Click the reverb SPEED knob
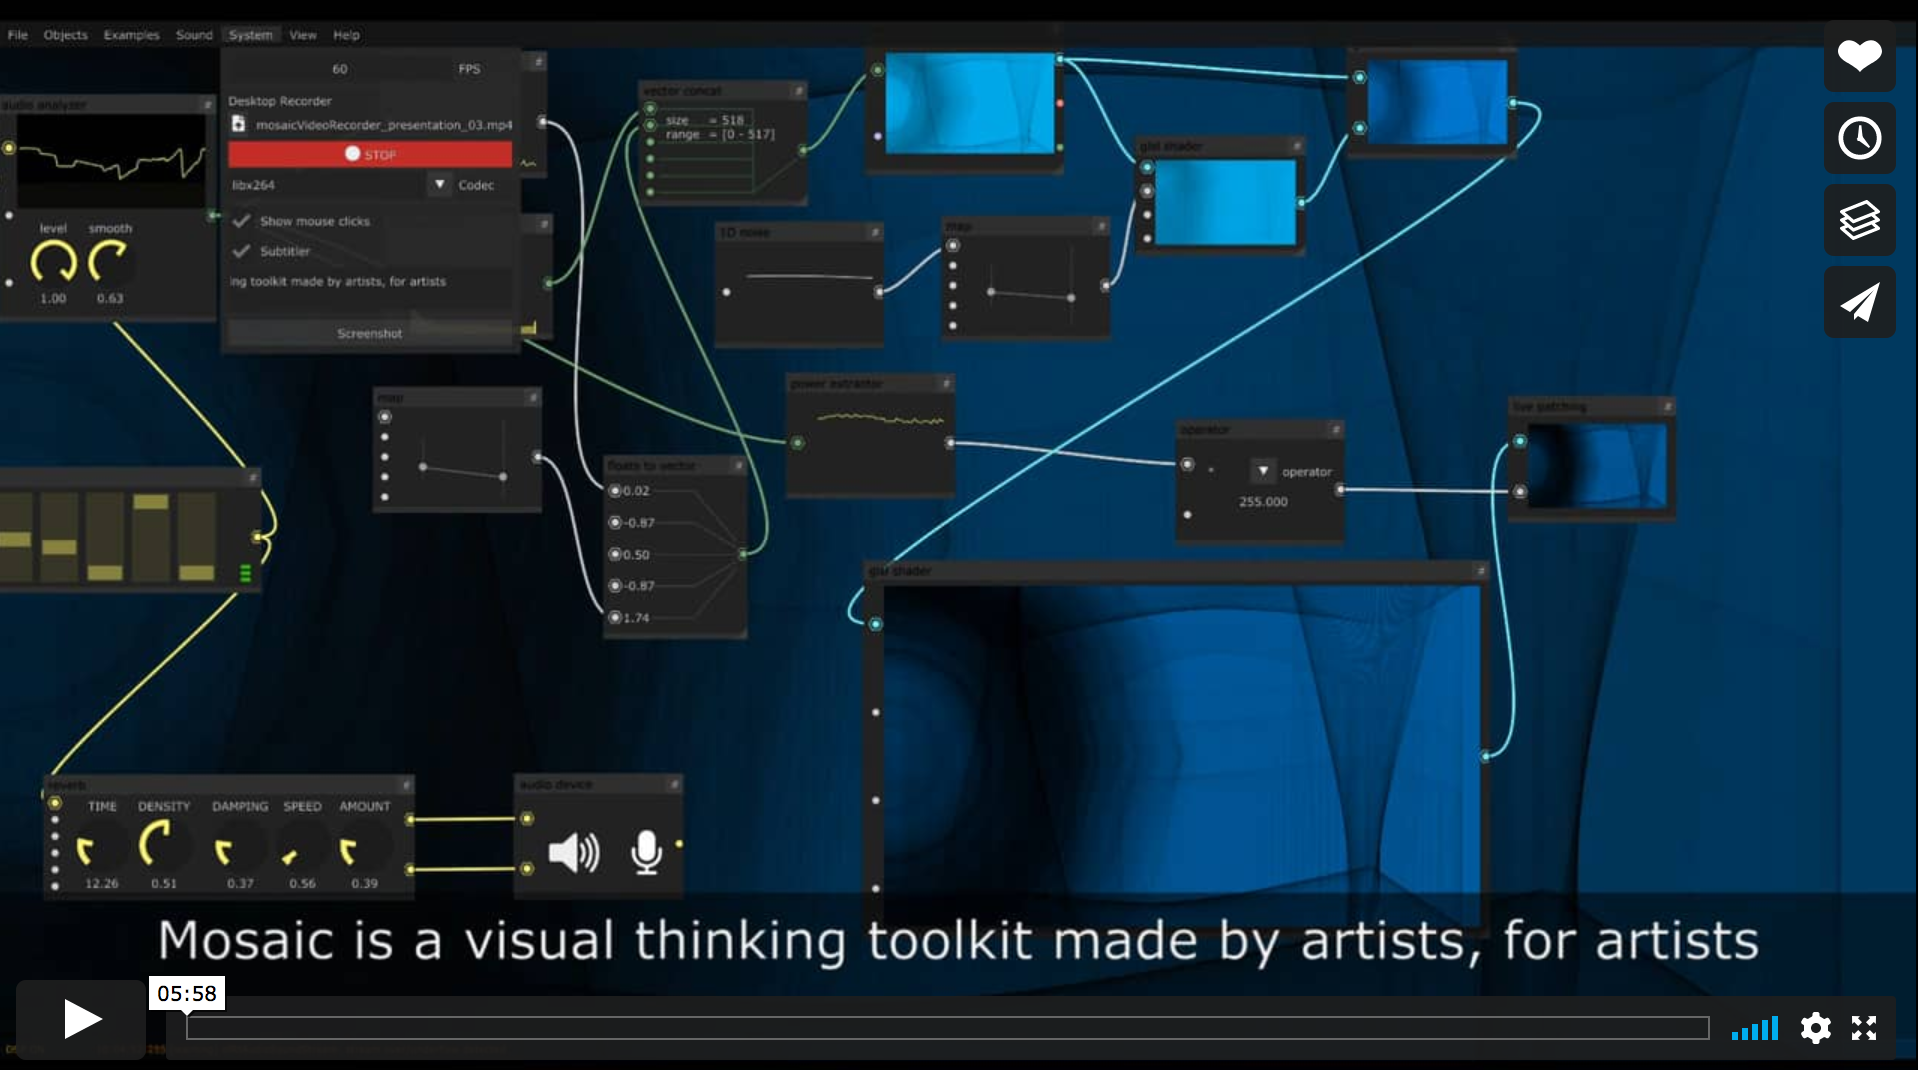 click(x=301, y=847)
